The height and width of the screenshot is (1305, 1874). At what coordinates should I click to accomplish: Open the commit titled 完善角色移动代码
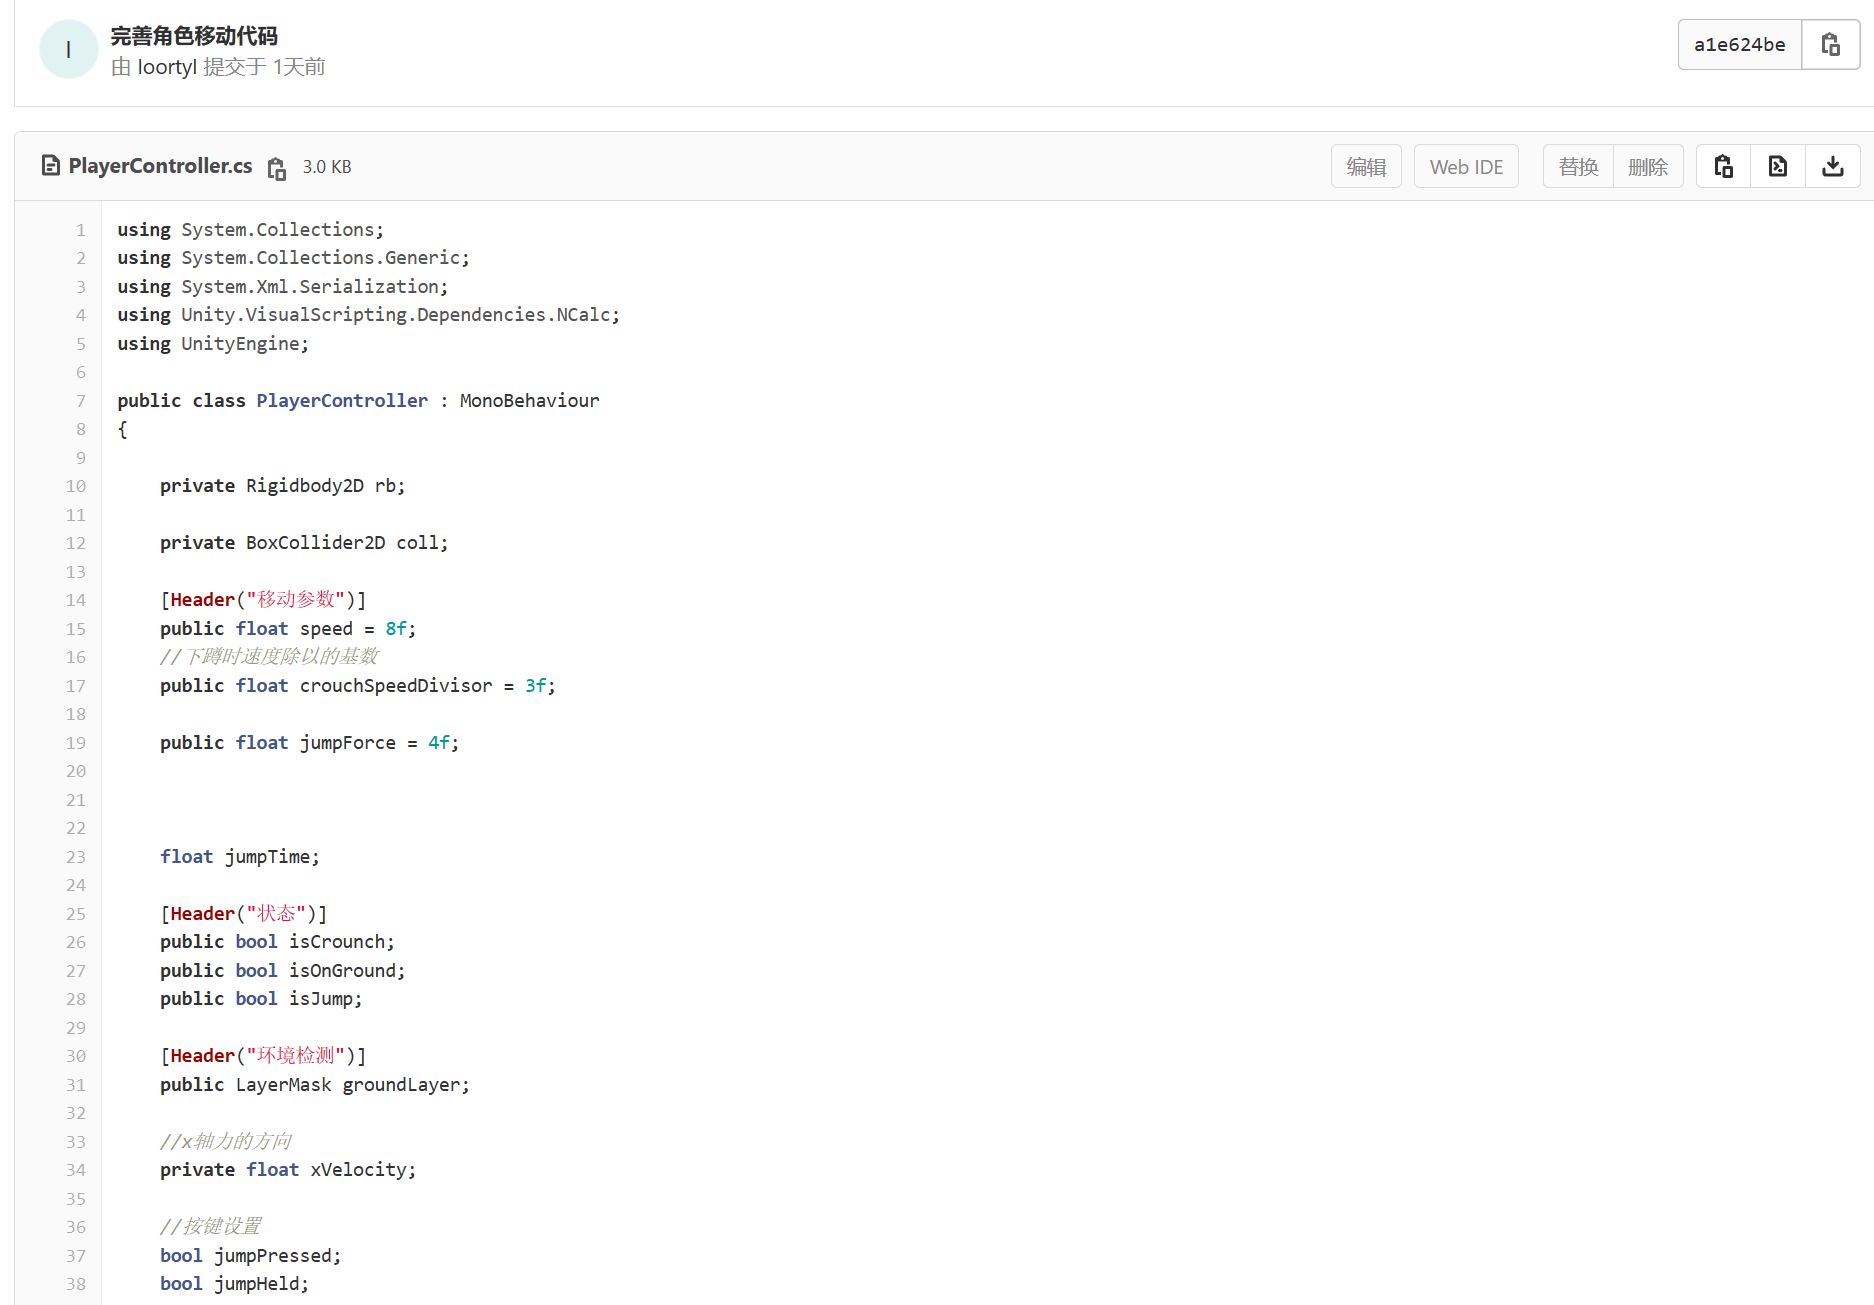click(x=194, y=36)
